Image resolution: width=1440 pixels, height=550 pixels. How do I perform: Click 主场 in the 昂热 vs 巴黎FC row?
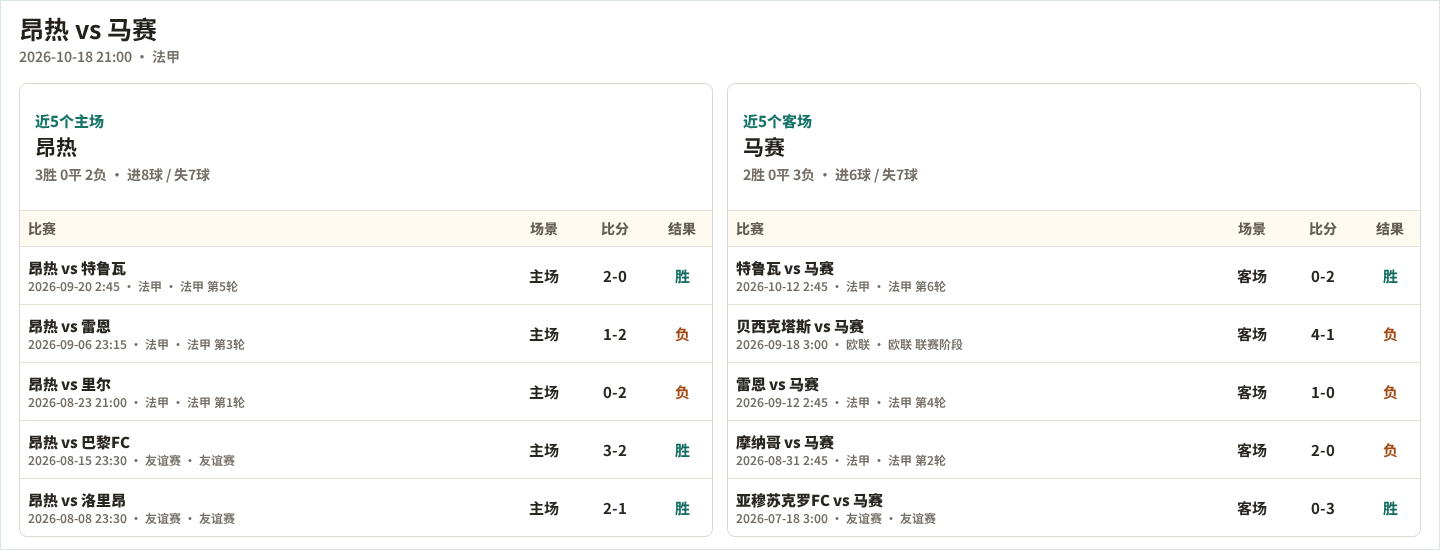pyautogui.click(x=544, y=450)
